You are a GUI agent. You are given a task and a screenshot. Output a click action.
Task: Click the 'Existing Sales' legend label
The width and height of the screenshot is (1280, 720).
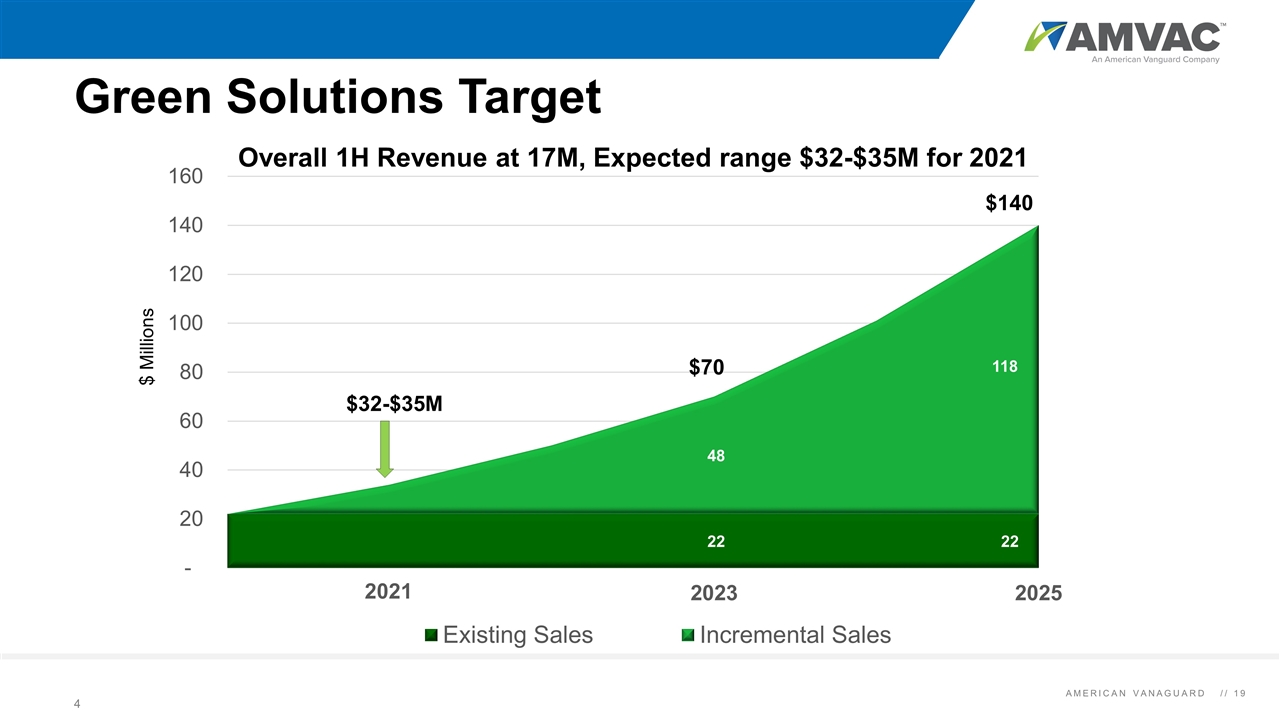pos(518,635)
